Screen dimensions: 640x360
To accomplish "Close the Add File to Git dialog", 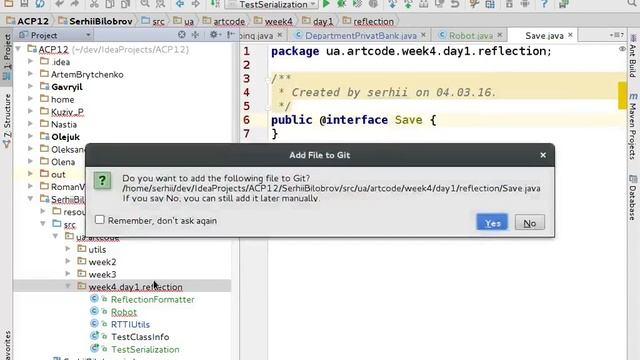I will tap(543, 155).
